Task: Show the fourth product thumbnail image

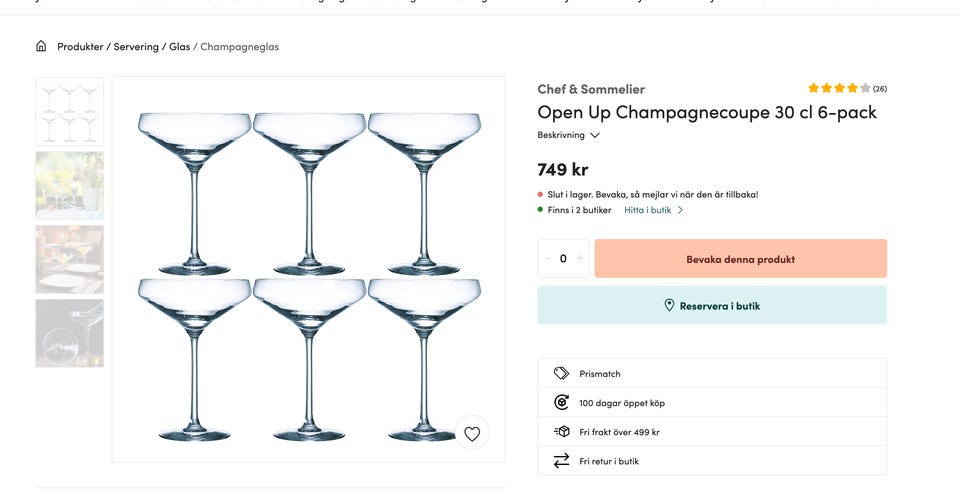Action: [70, 333]
